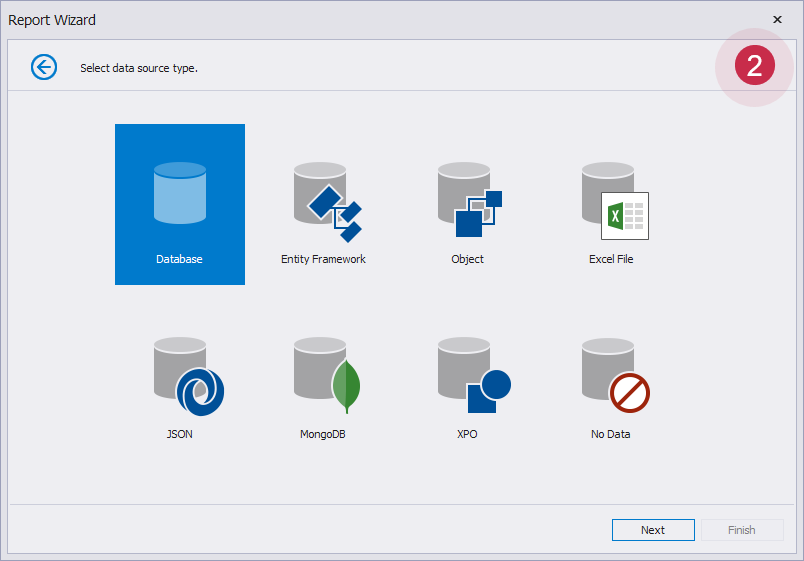The image size is (804, 561).
Task: Click the "Object" label text
Action: 467,259
